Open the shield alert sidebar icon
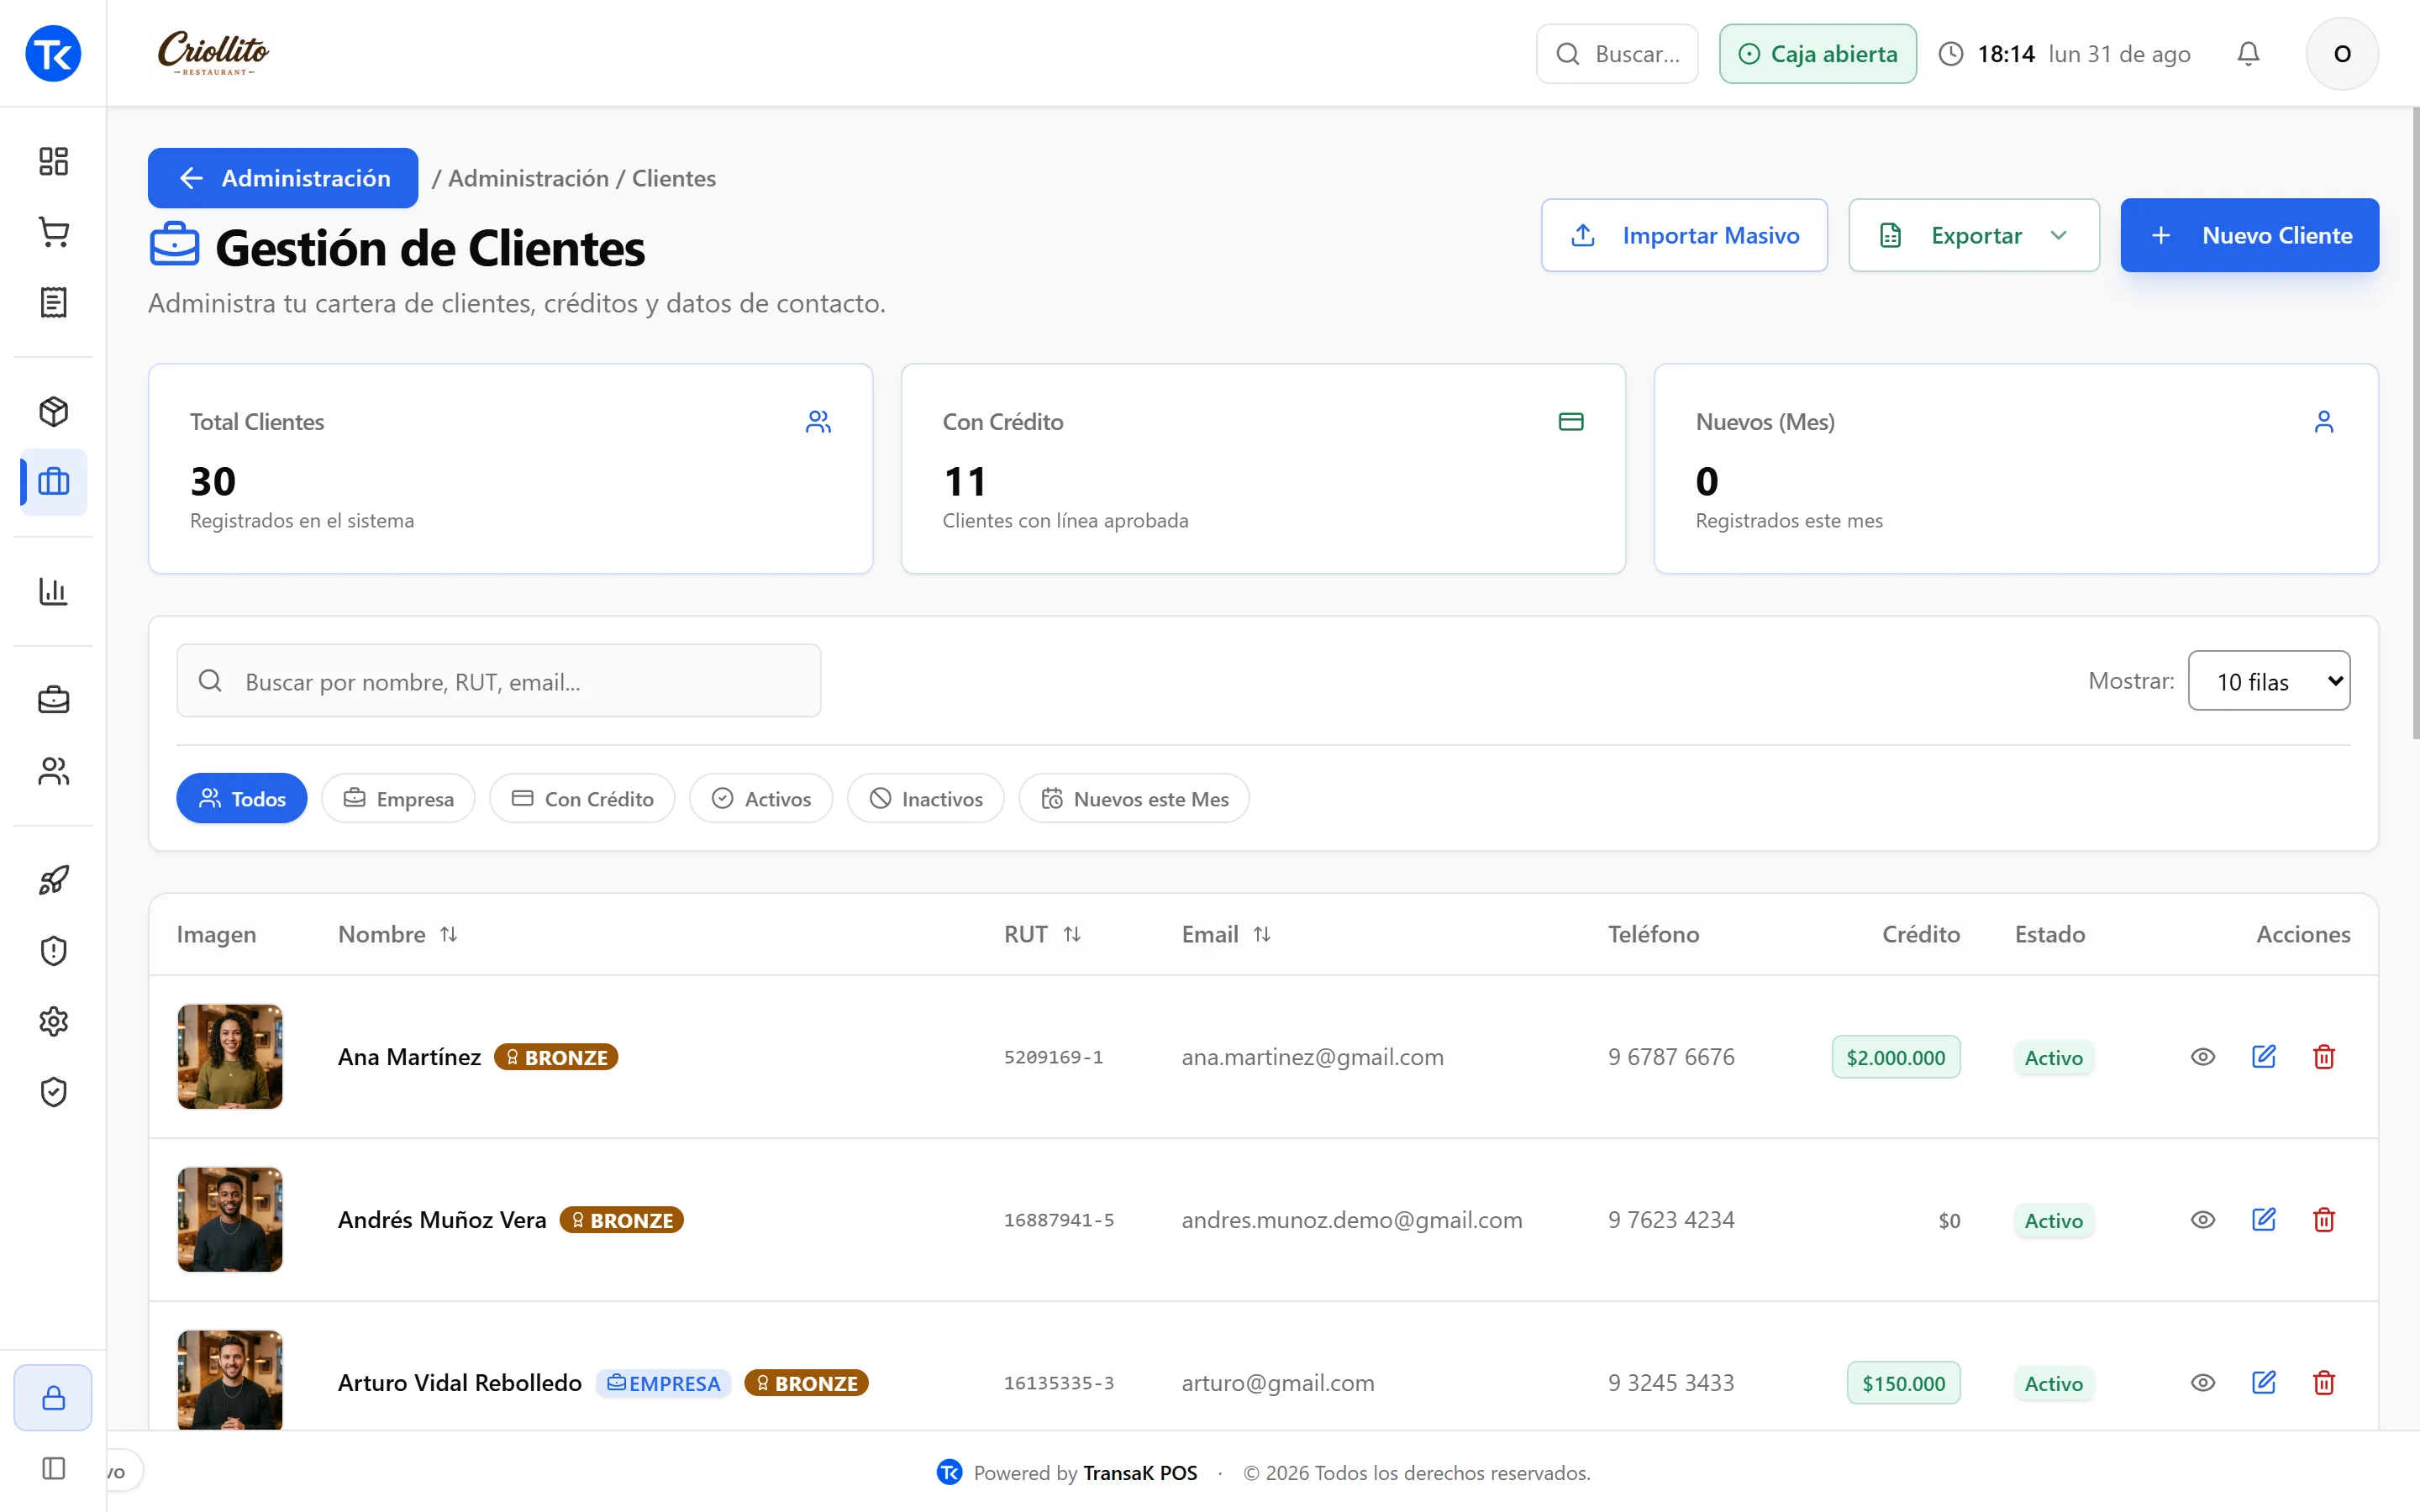The width and height of the screenshot is (2420, 1512). (x=53, y=950)
